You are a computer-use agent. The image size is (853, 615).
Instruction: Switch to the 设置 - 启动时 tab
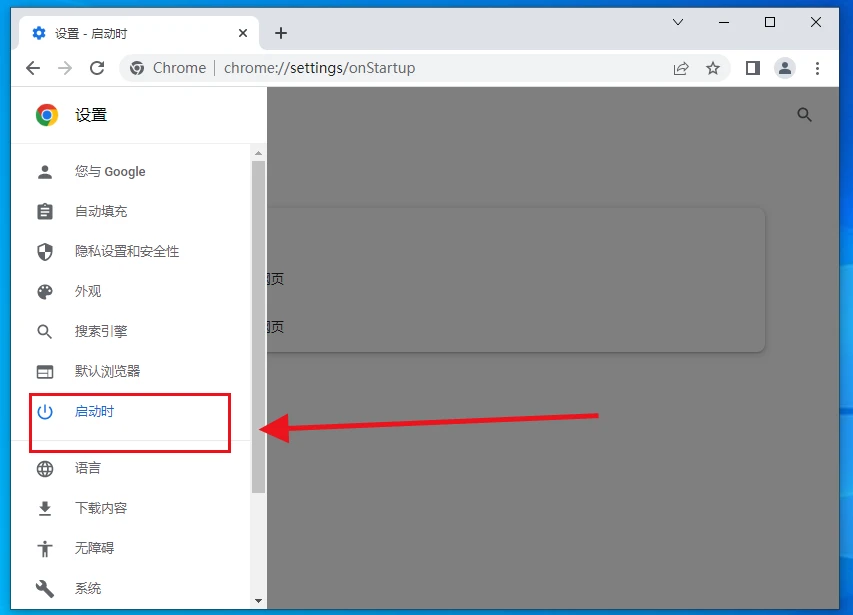tap(120, 31)
